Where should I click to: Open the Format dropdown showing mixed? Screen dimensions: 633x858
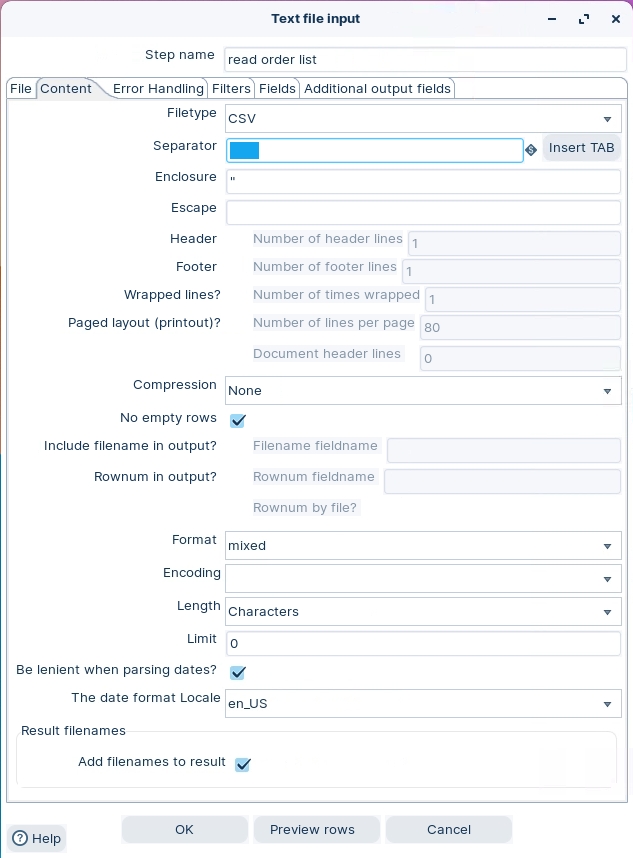click(607, 546)
